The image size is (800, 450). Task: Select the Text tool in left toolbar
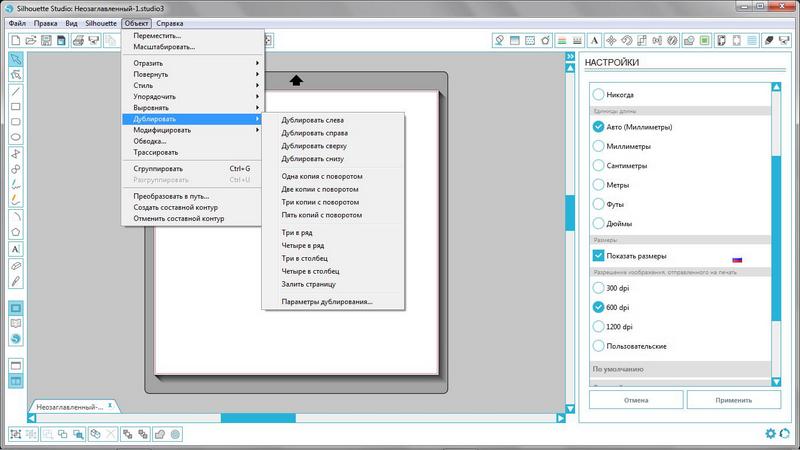(16, 249)
